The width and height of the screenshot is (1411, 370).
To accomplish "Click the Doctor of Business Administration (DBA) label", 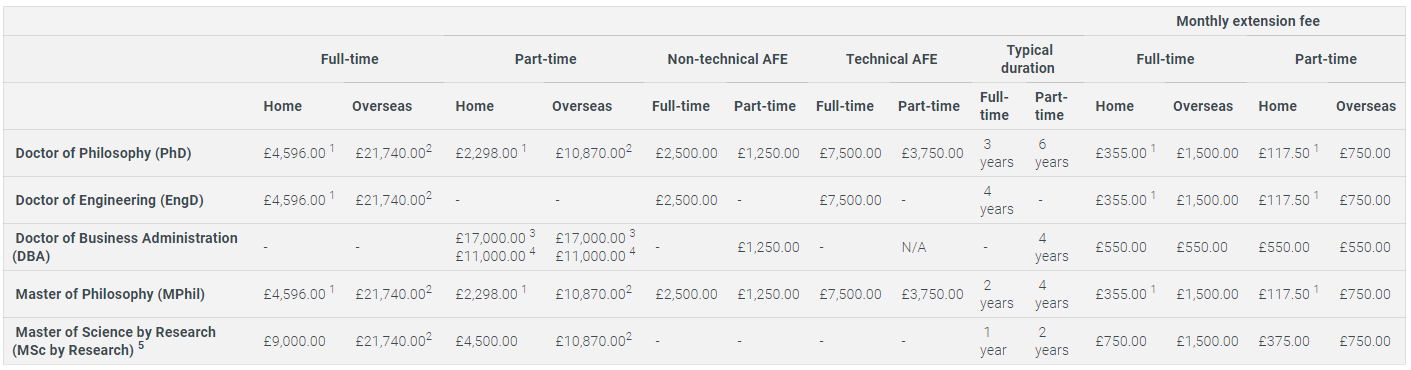I will tap(125, 247).
